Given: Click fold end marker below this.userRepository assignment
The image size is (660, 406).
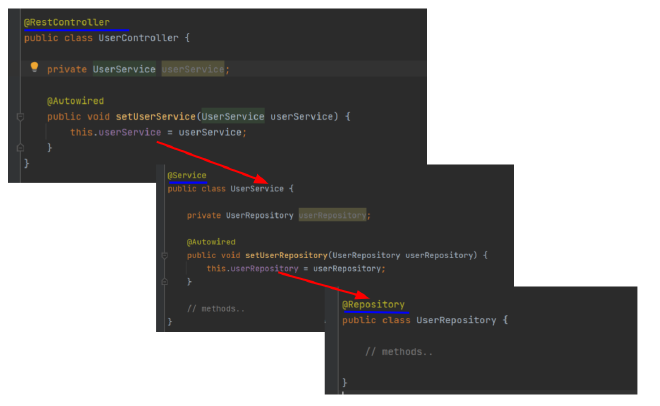Looking at the screenshot, I should tap(165, 281).
